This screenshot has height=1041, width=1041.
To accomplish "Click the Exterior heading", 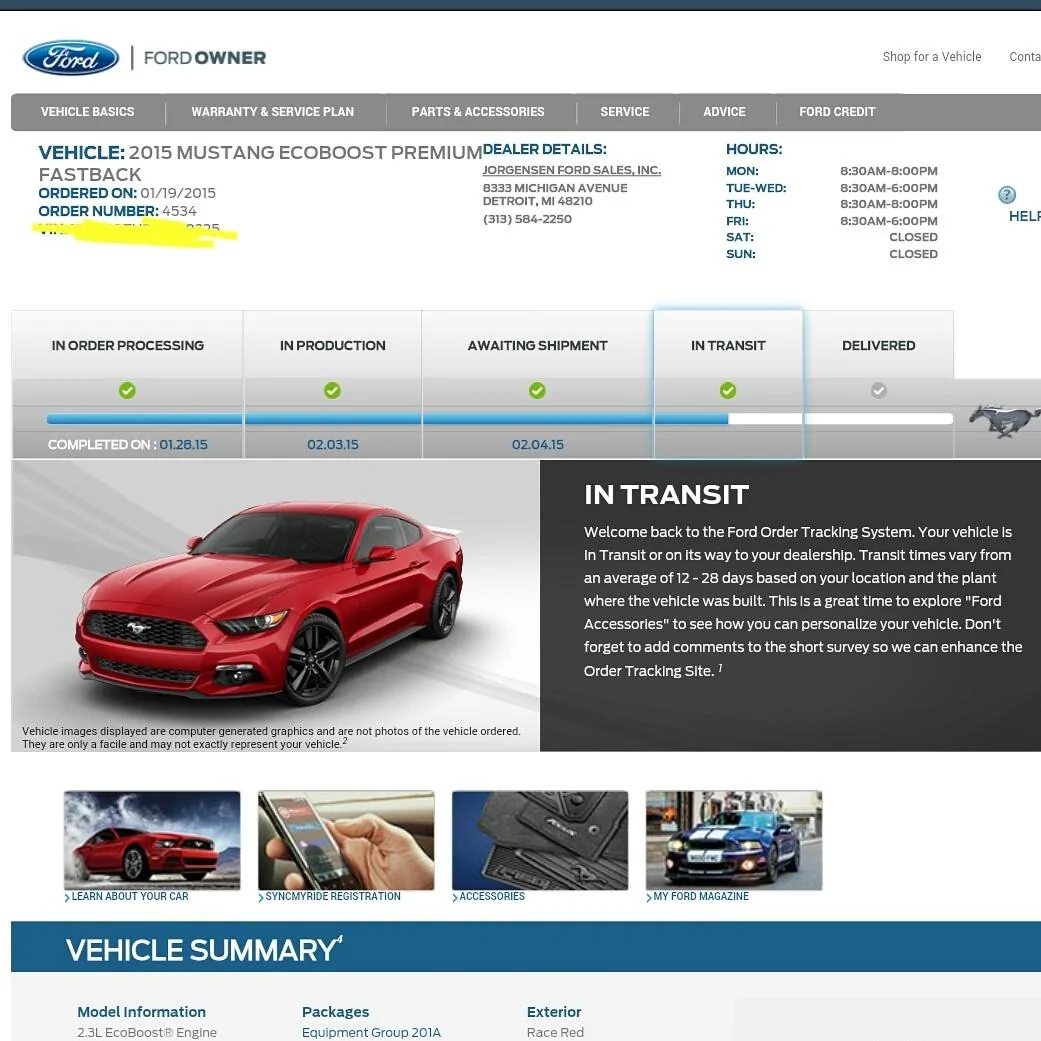I will click(554, 1012).
